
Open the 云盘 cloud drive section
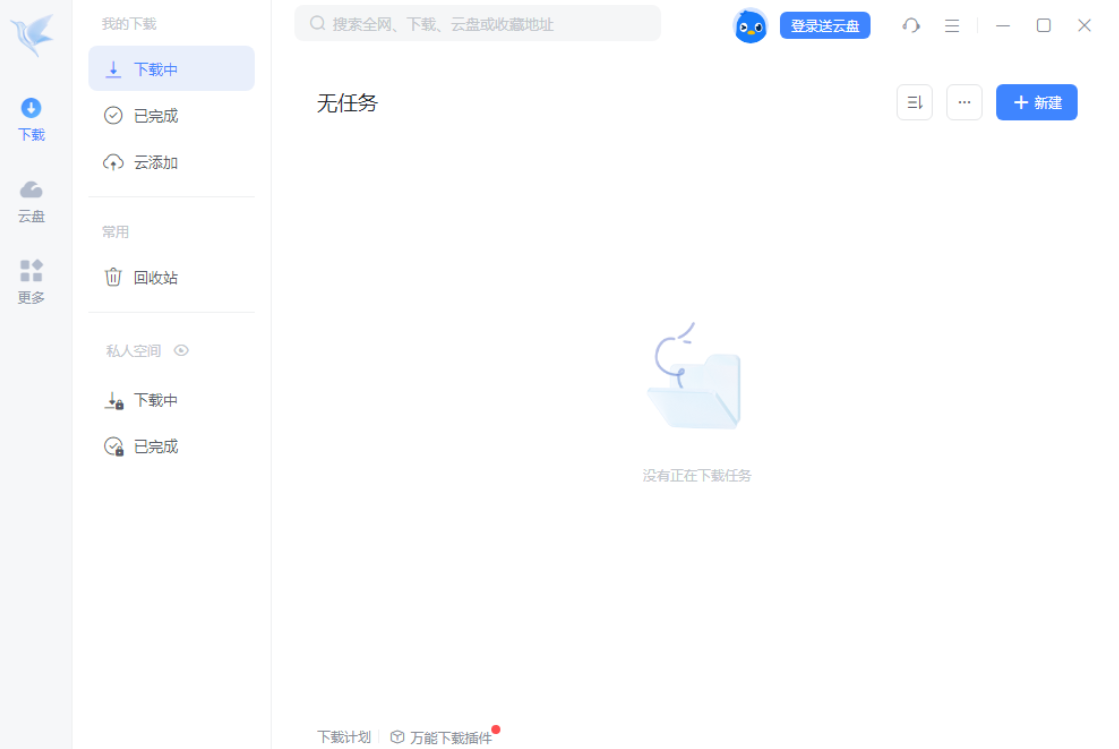point(31,201)
